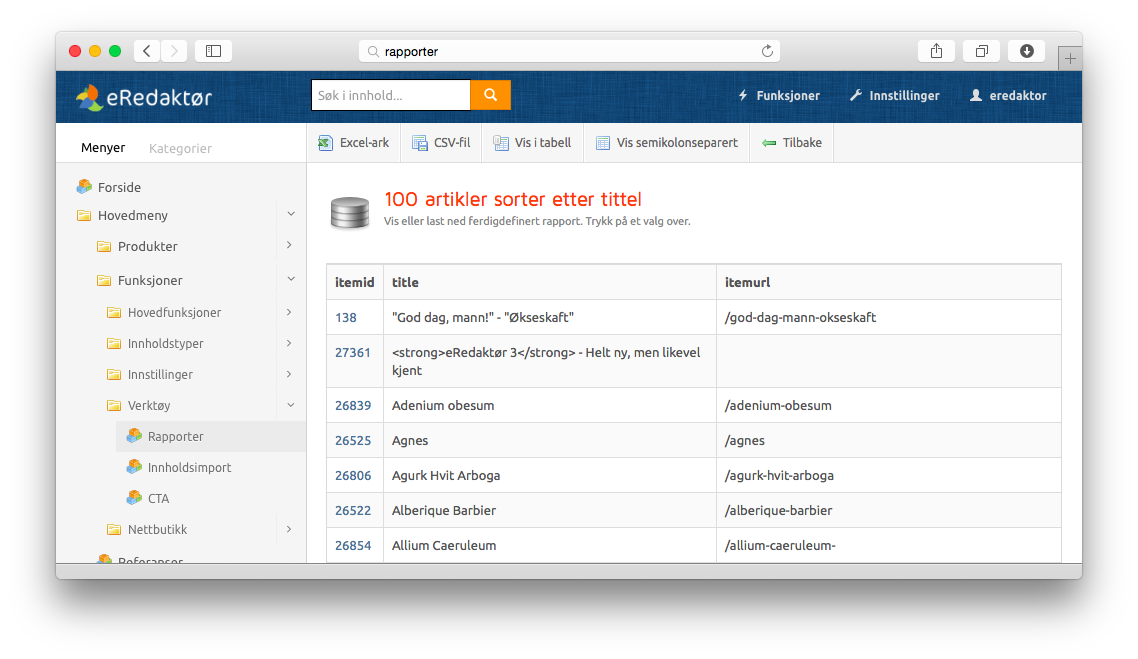Open the eredaktor user menu

tap(1008, 95)
